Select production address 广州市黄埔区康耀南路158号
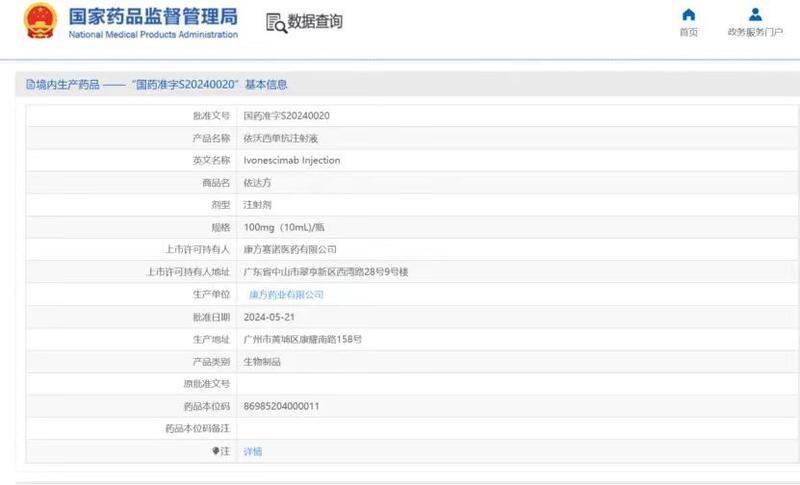Viewport: 800px width, 485px height. pos(303,339)
